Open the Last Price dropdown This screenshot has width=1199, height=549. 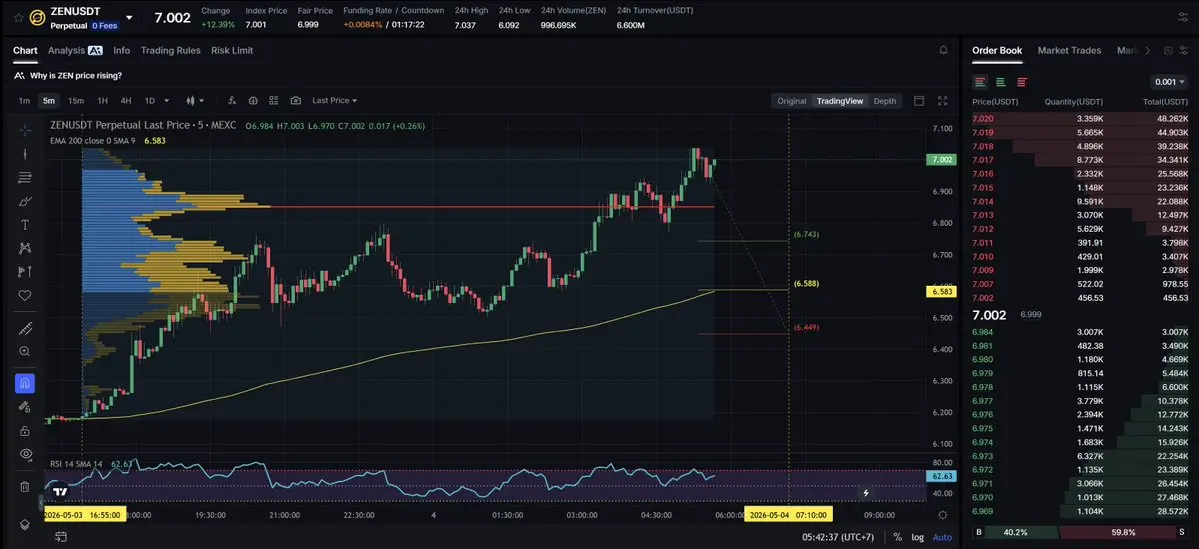click(x=334, y=101)
